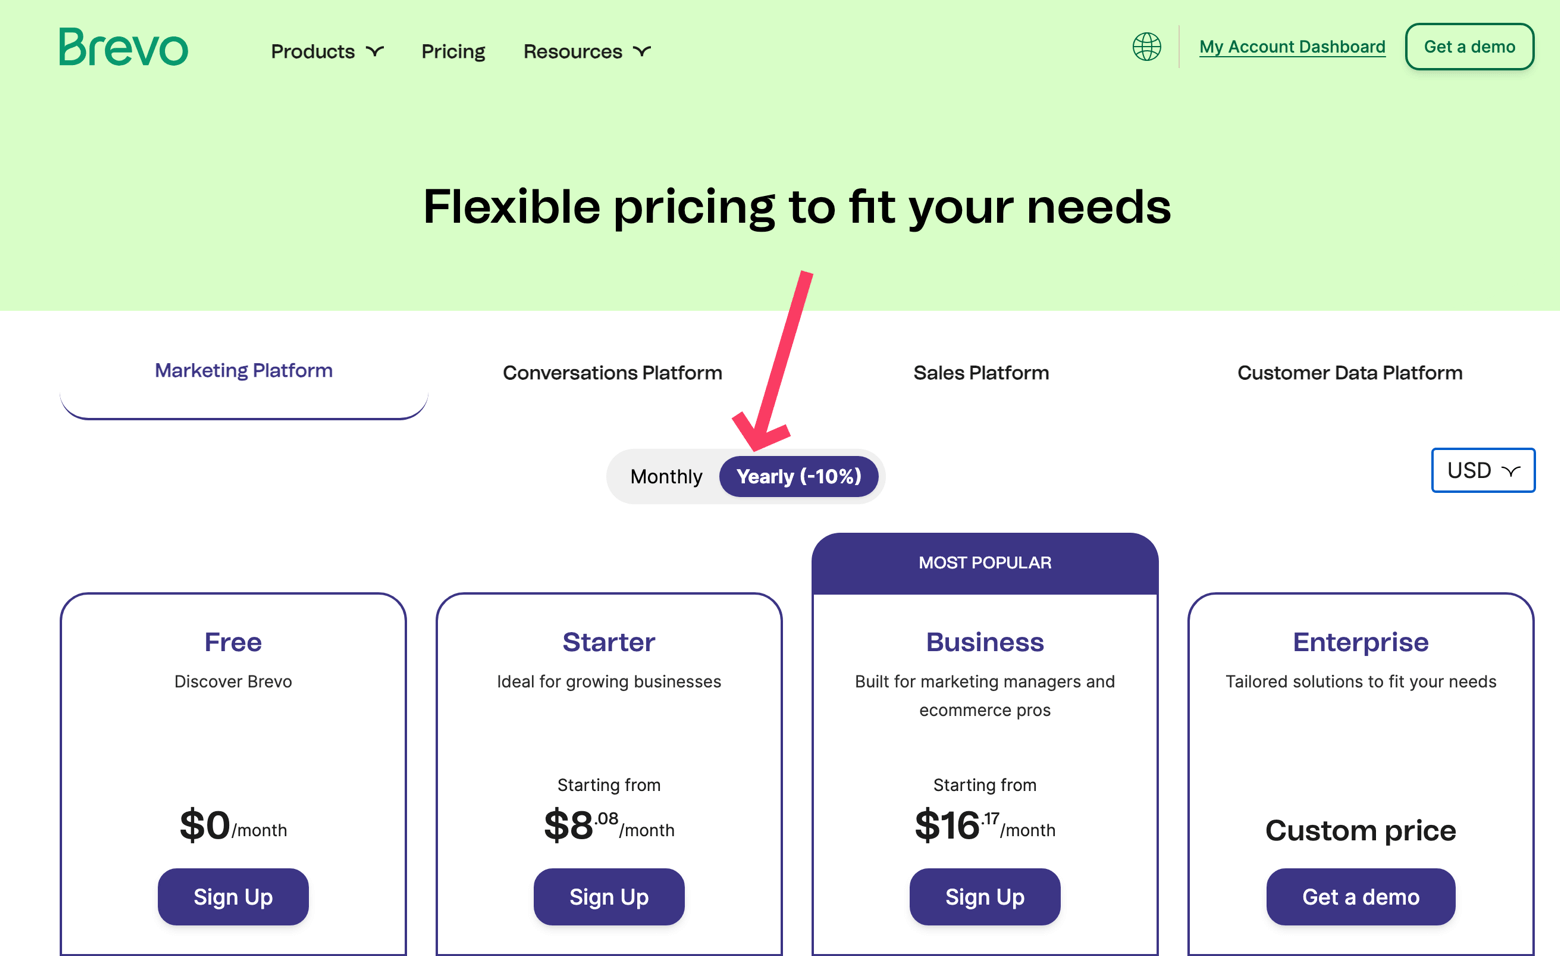Open the Customer Data Platform tab
Viewport: 1560px width, 956px height.
pos(1349,373)
